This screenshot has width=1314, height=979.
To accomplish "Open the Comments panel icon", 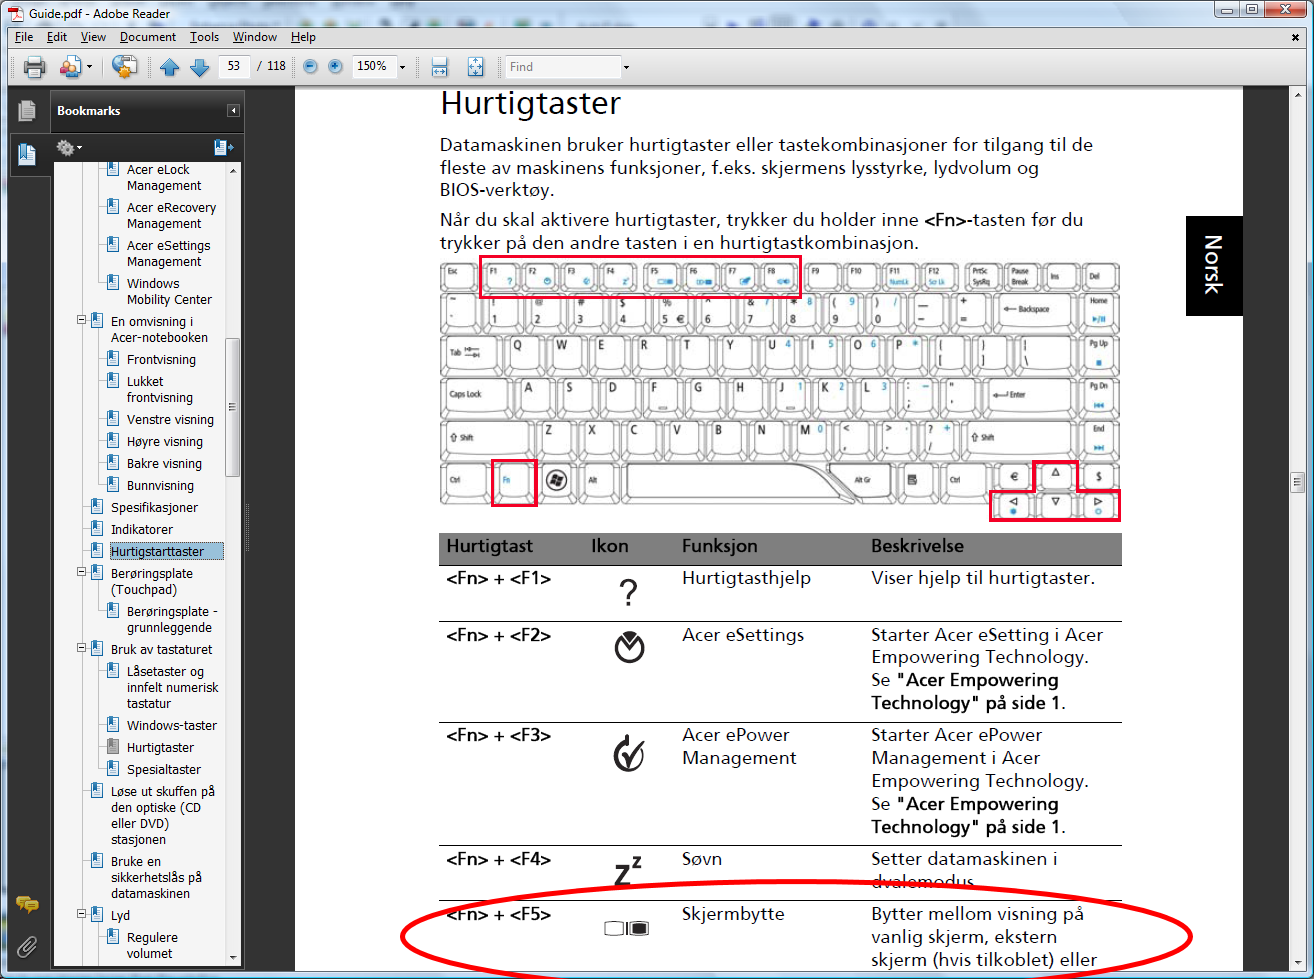I will pos(27,905).
